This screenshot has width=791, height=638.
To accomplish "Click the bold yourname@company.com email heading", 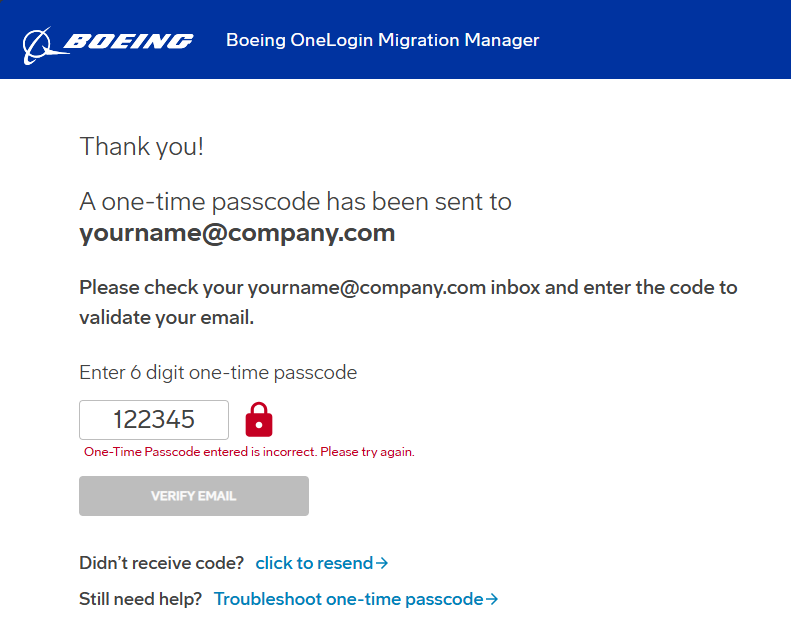I will 237,233.
